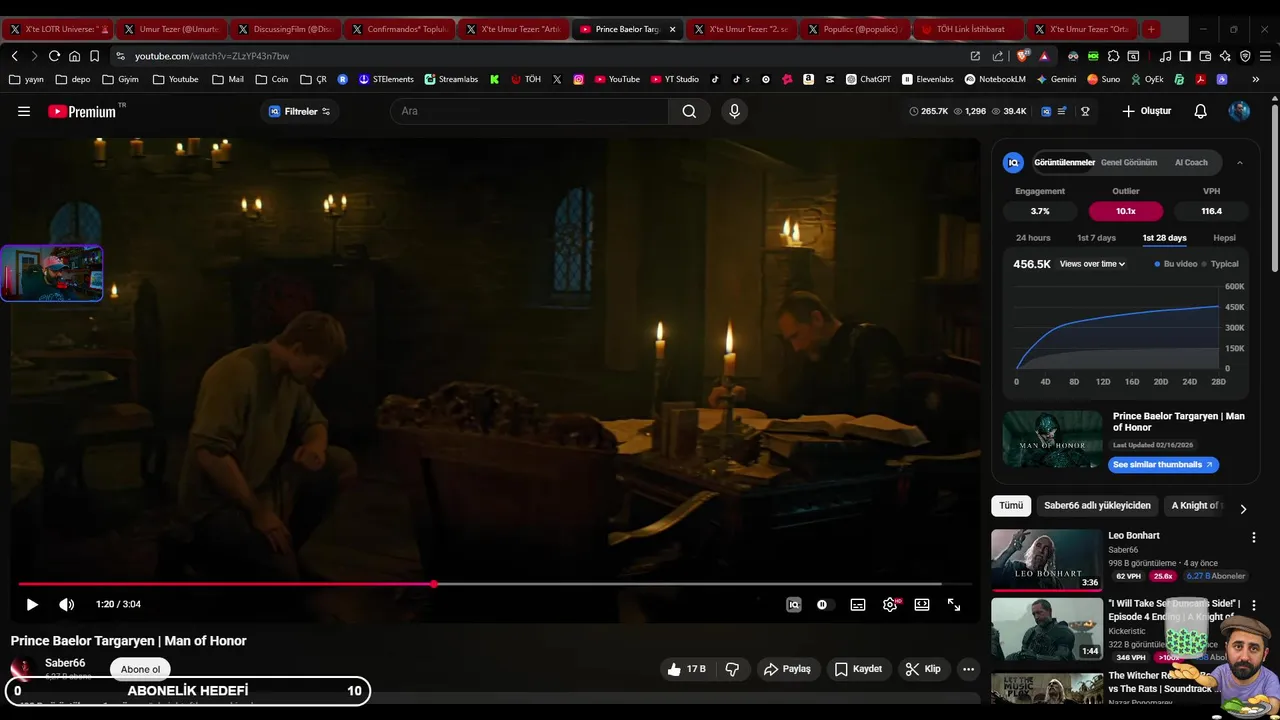This screenshot has height=720, width=1280.
Task: Click the IQ icon in player controls
Action: tap(793, 604)
